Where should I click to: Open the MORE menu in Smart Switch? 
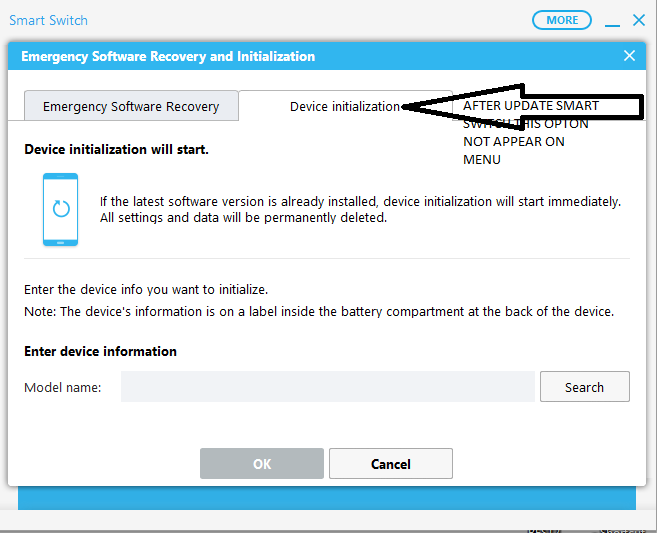pos(562,20)
